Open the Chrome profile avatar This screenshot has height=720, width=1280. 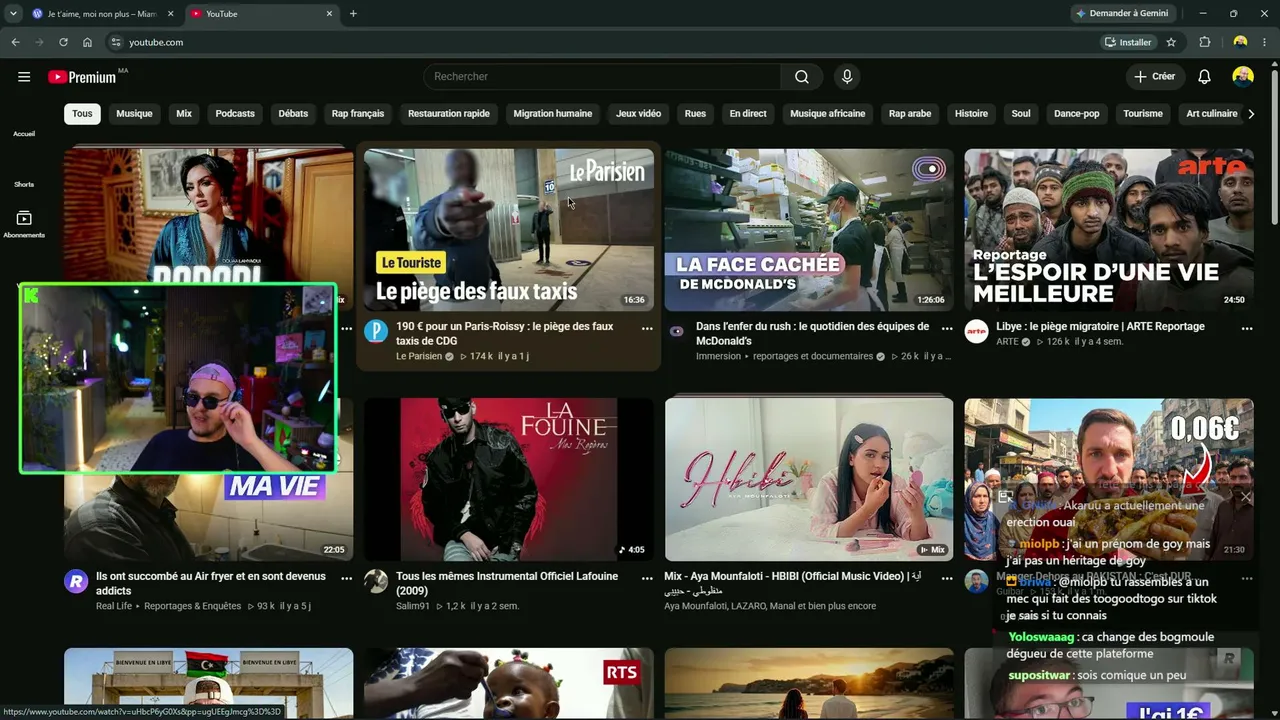[x=1240, y=42]
